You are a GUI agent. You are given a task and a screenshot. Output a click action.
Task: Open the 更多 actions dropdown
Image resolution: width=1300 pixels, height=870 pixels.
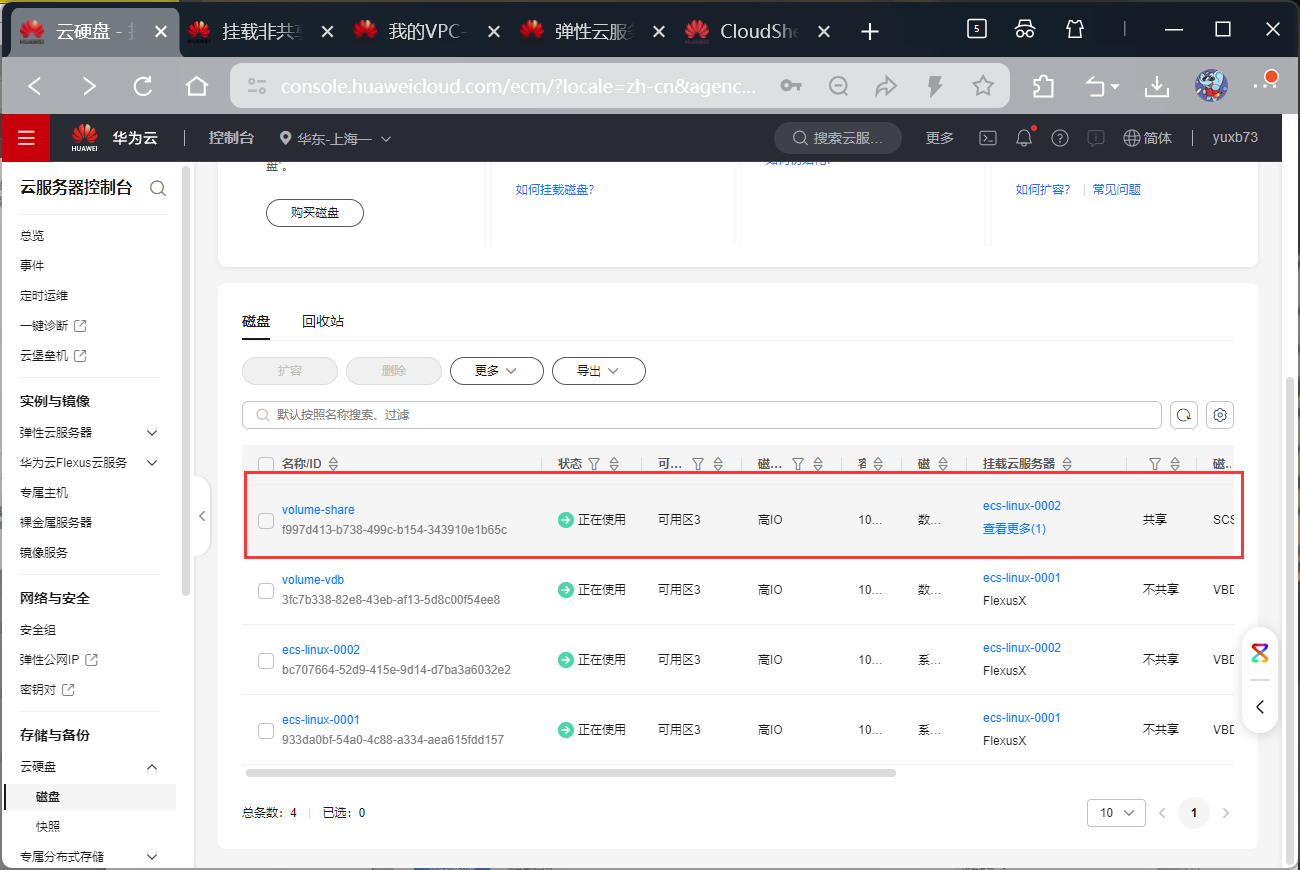tap(497, 370)
